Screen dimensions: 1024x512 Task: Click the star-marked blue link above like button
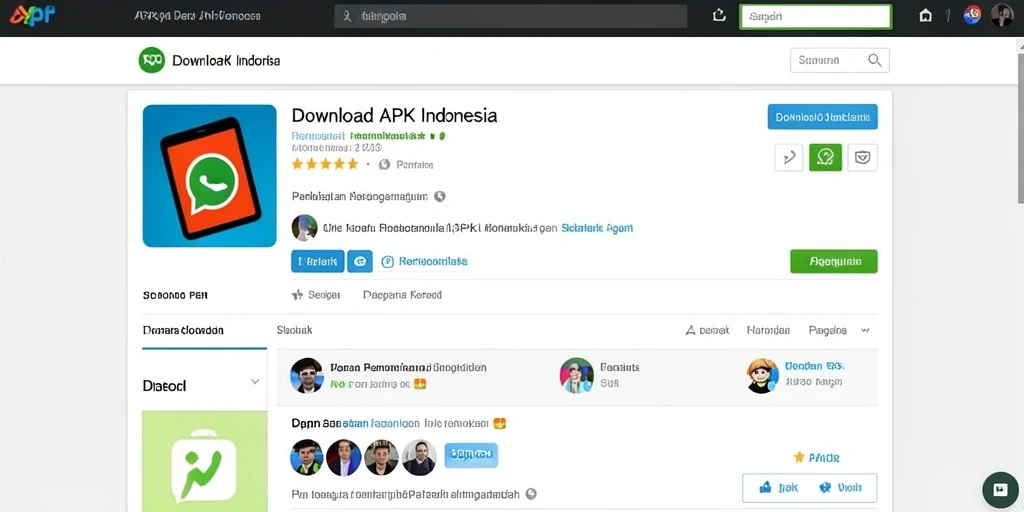coord(816,458)
